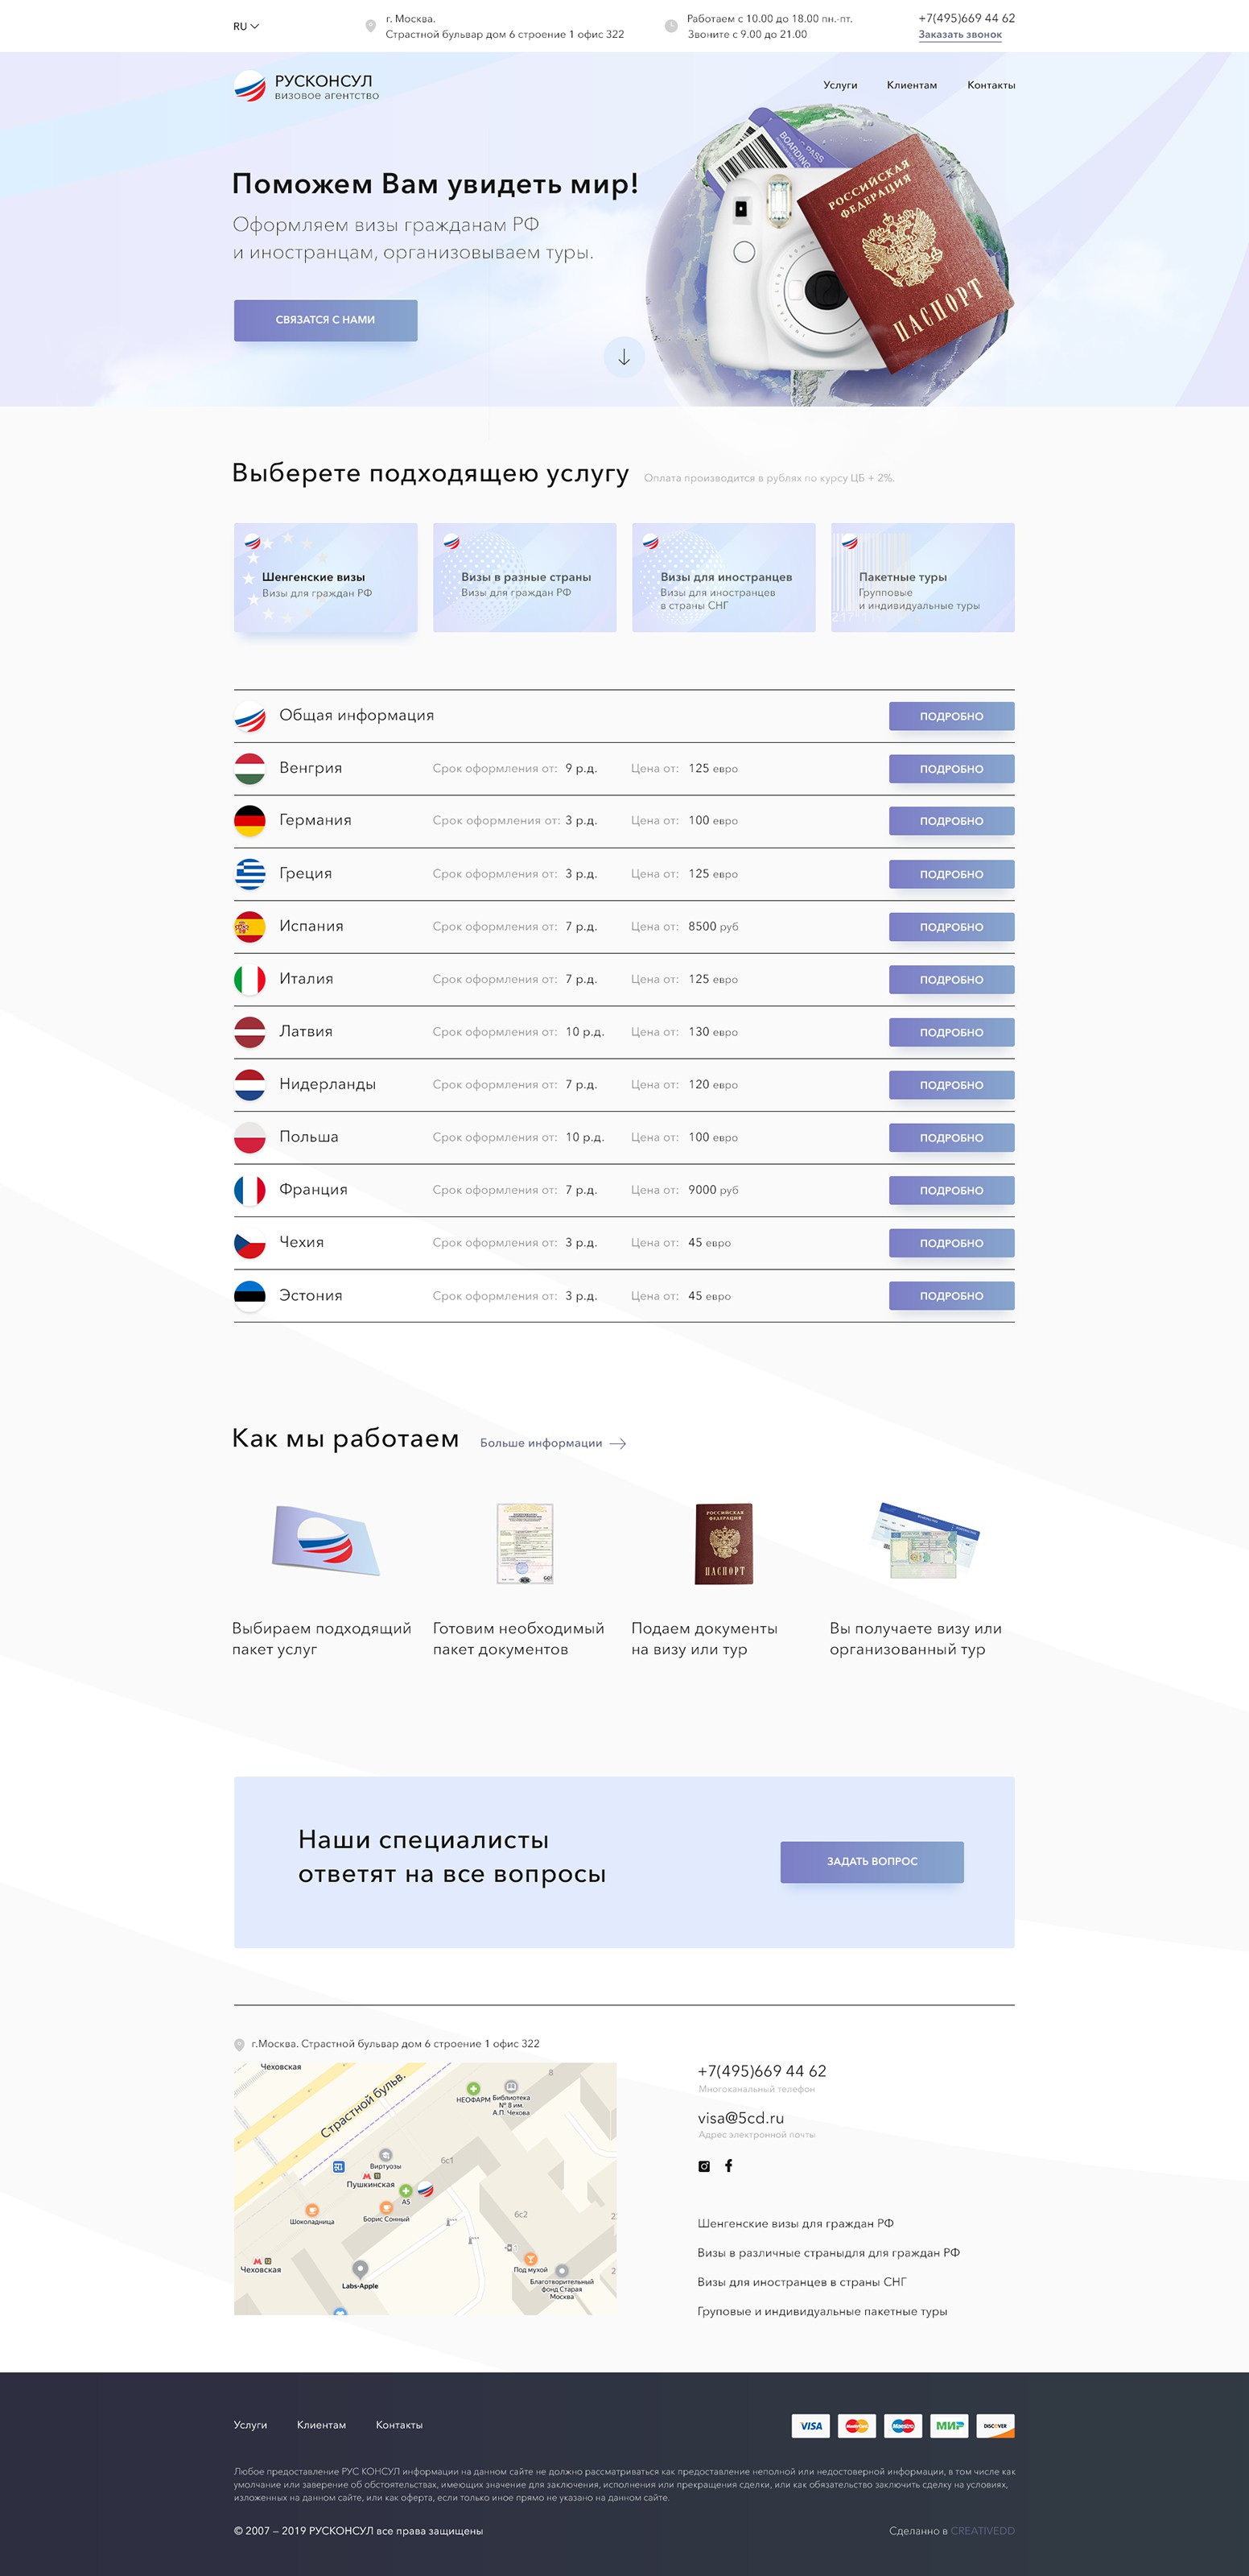
Task: Open the "Услуги" menu in header
Action: 840,85
